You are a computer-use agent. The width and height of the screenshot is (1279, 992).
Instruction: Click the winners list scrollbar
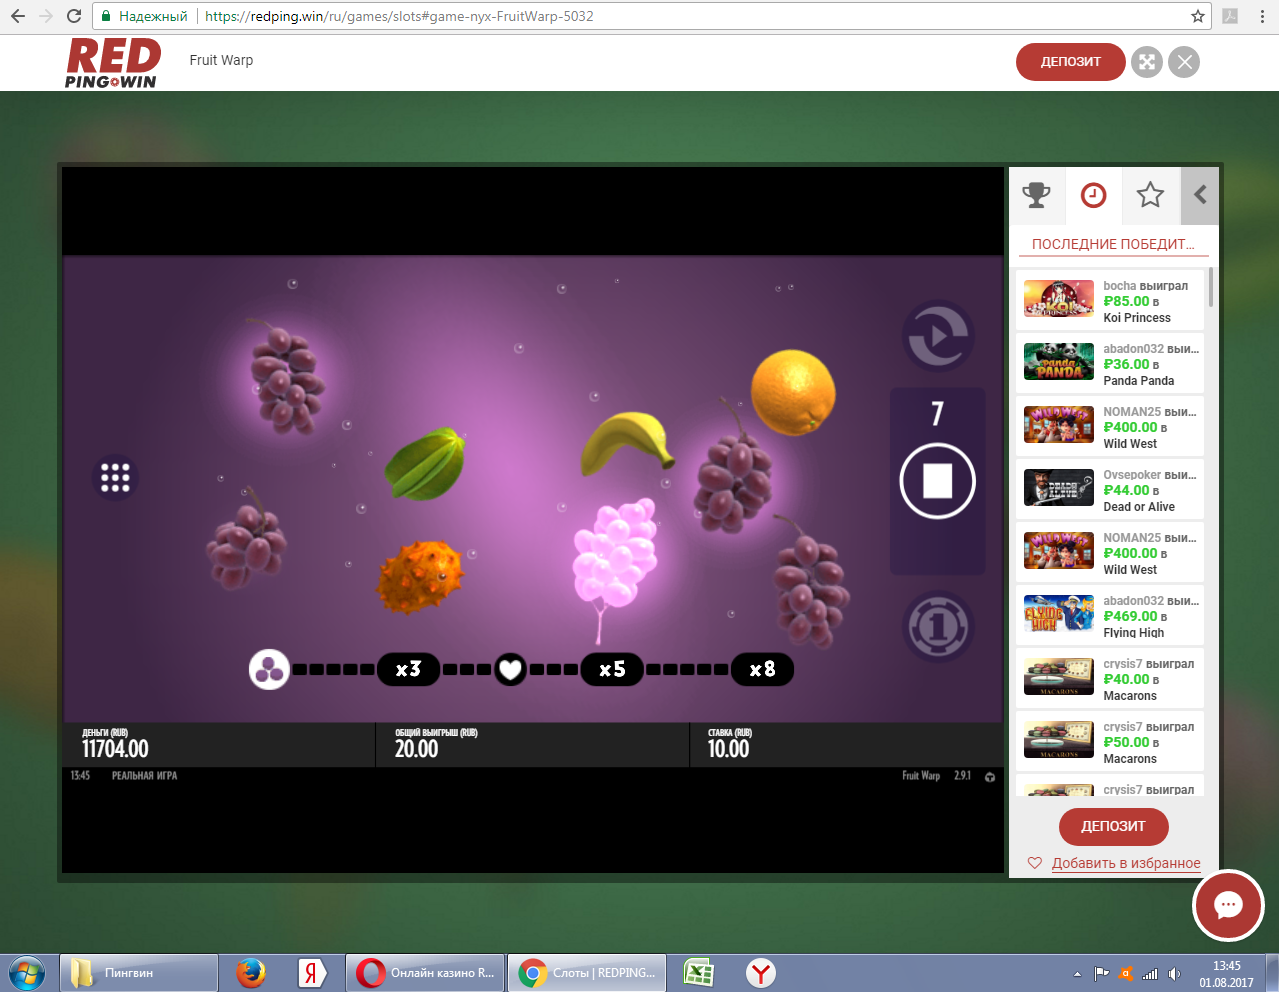click(x=1211, y=287)
